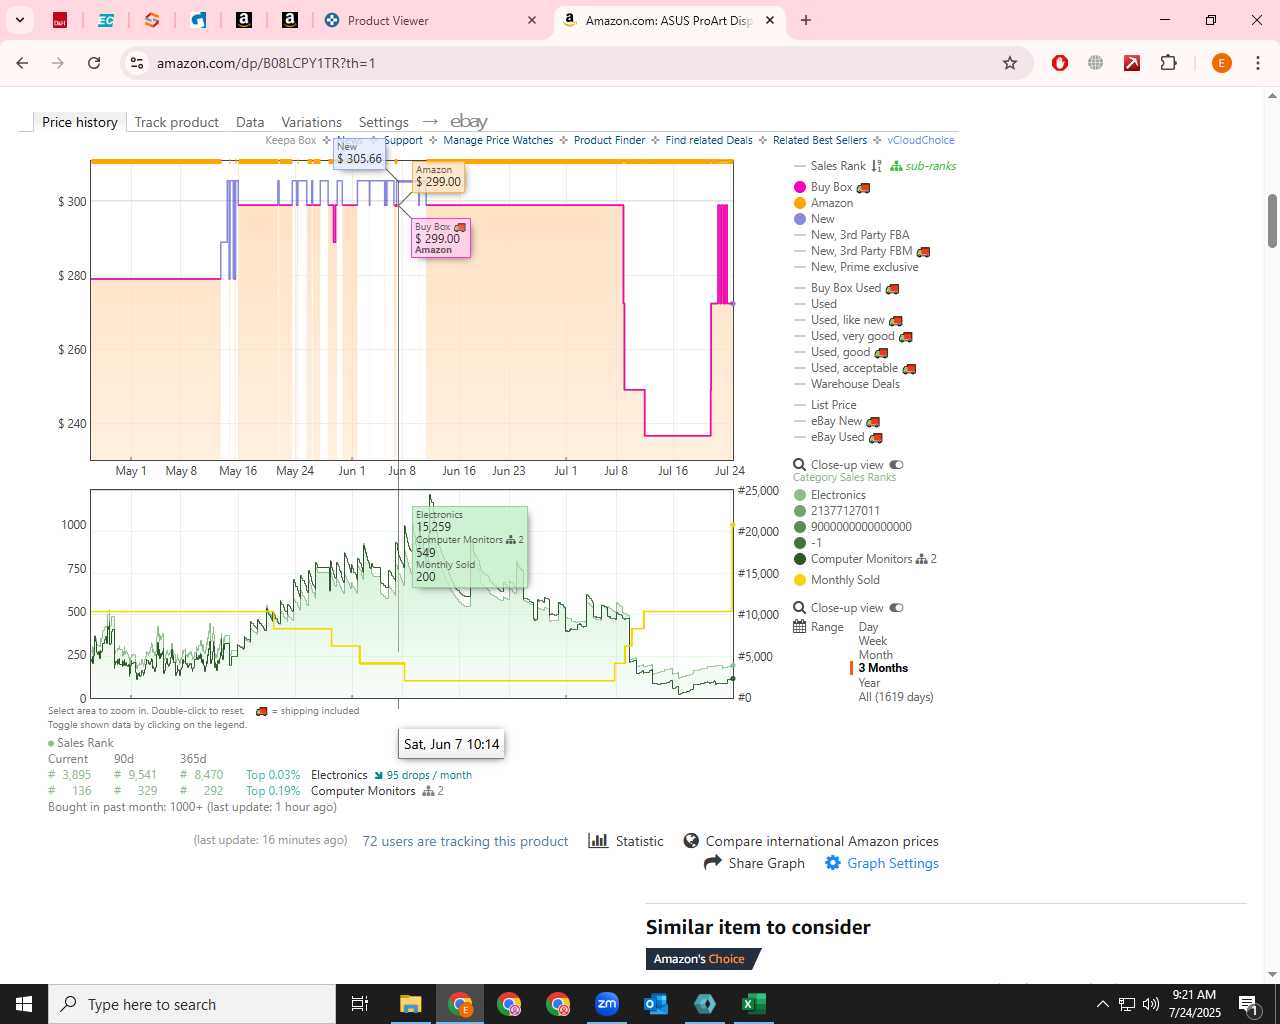Open Related Best Sellers link

[x=820, y=140]
